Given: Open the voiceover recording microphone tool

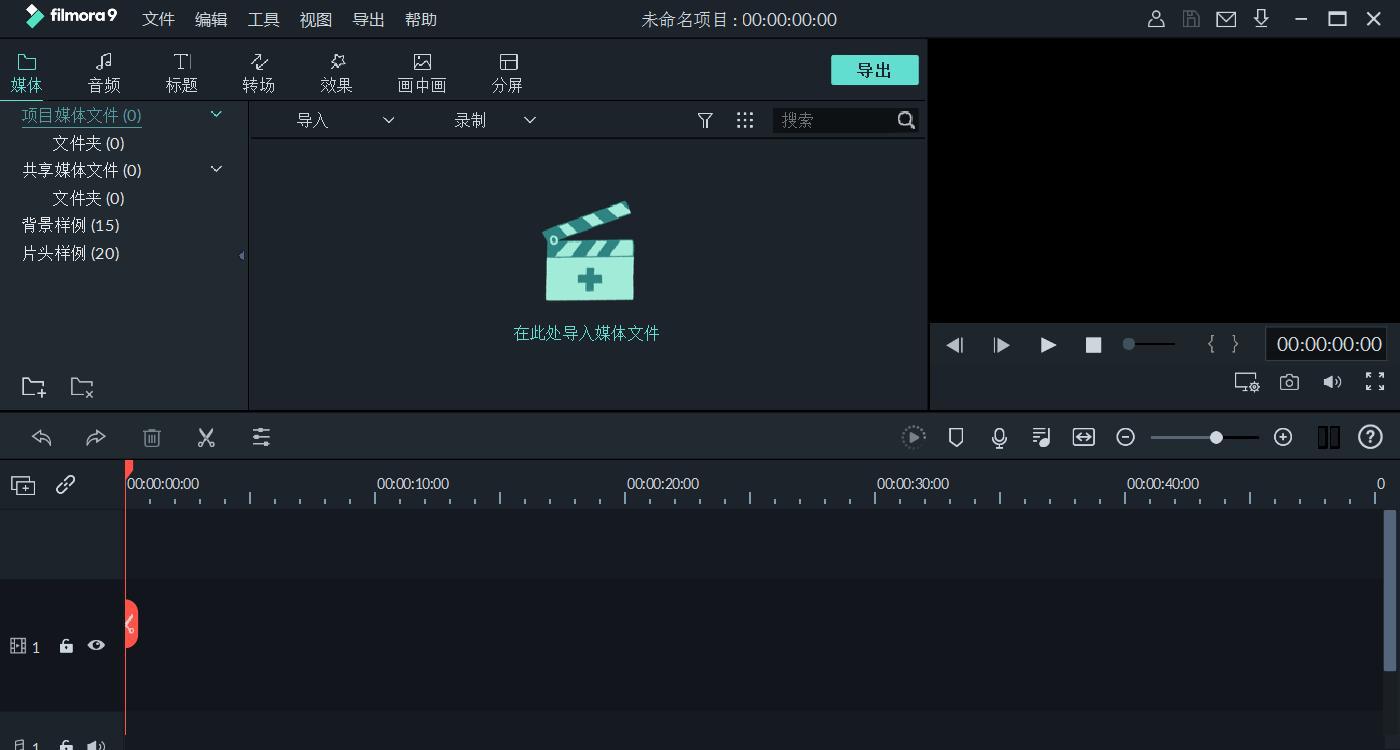Looking at the screenshot, I should [998, 437].
